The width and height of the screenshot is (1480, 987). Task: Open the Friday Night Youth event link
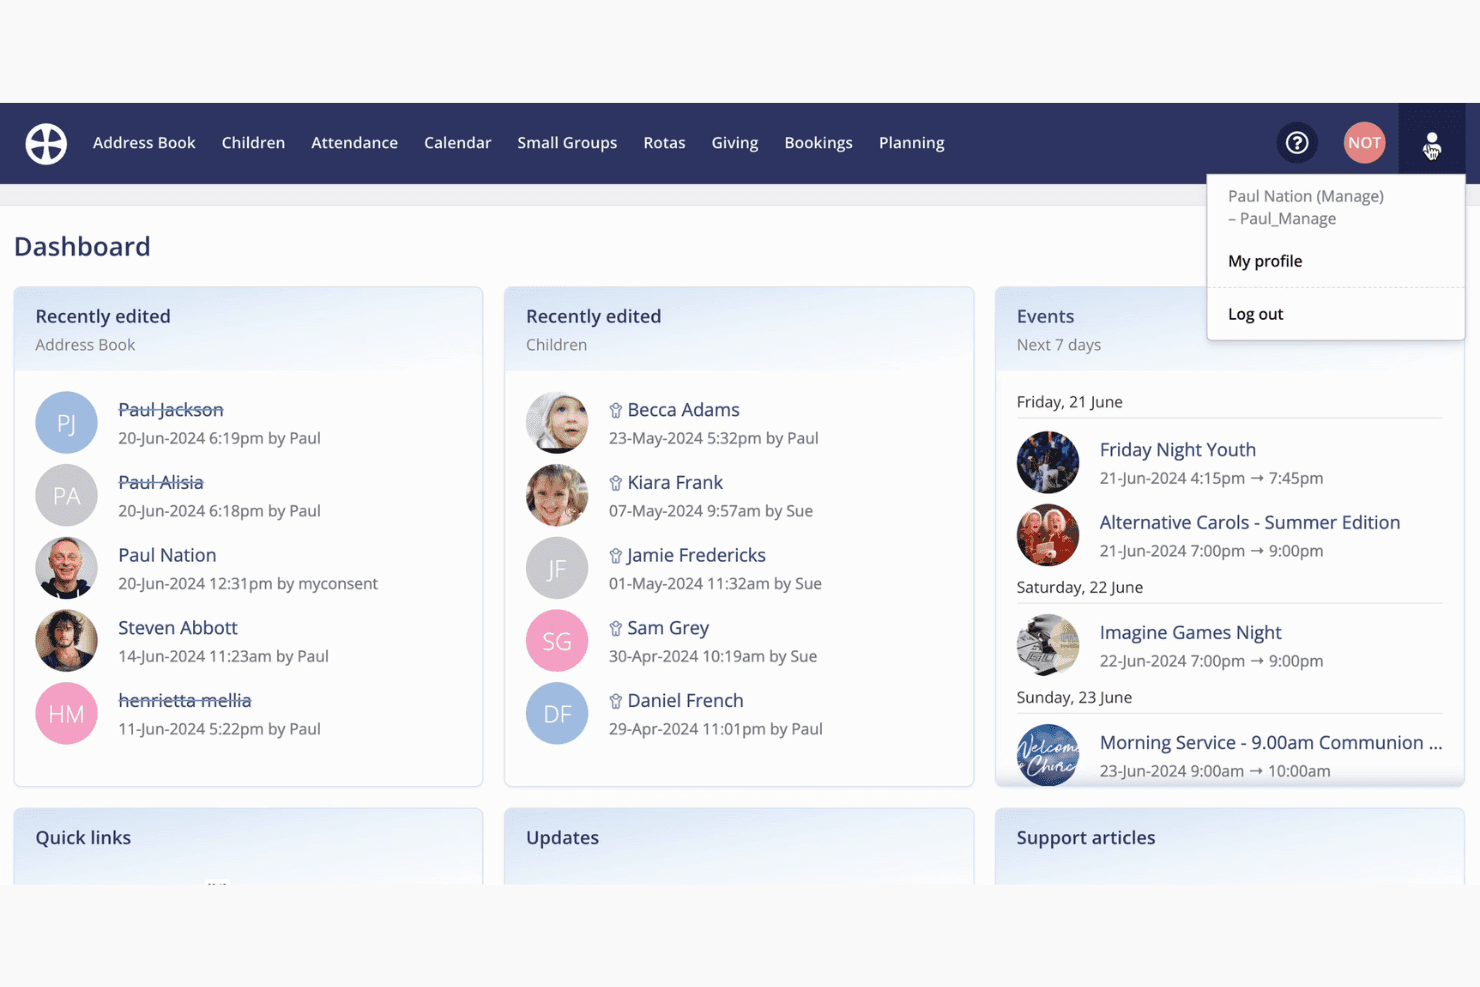point(1178,450)
